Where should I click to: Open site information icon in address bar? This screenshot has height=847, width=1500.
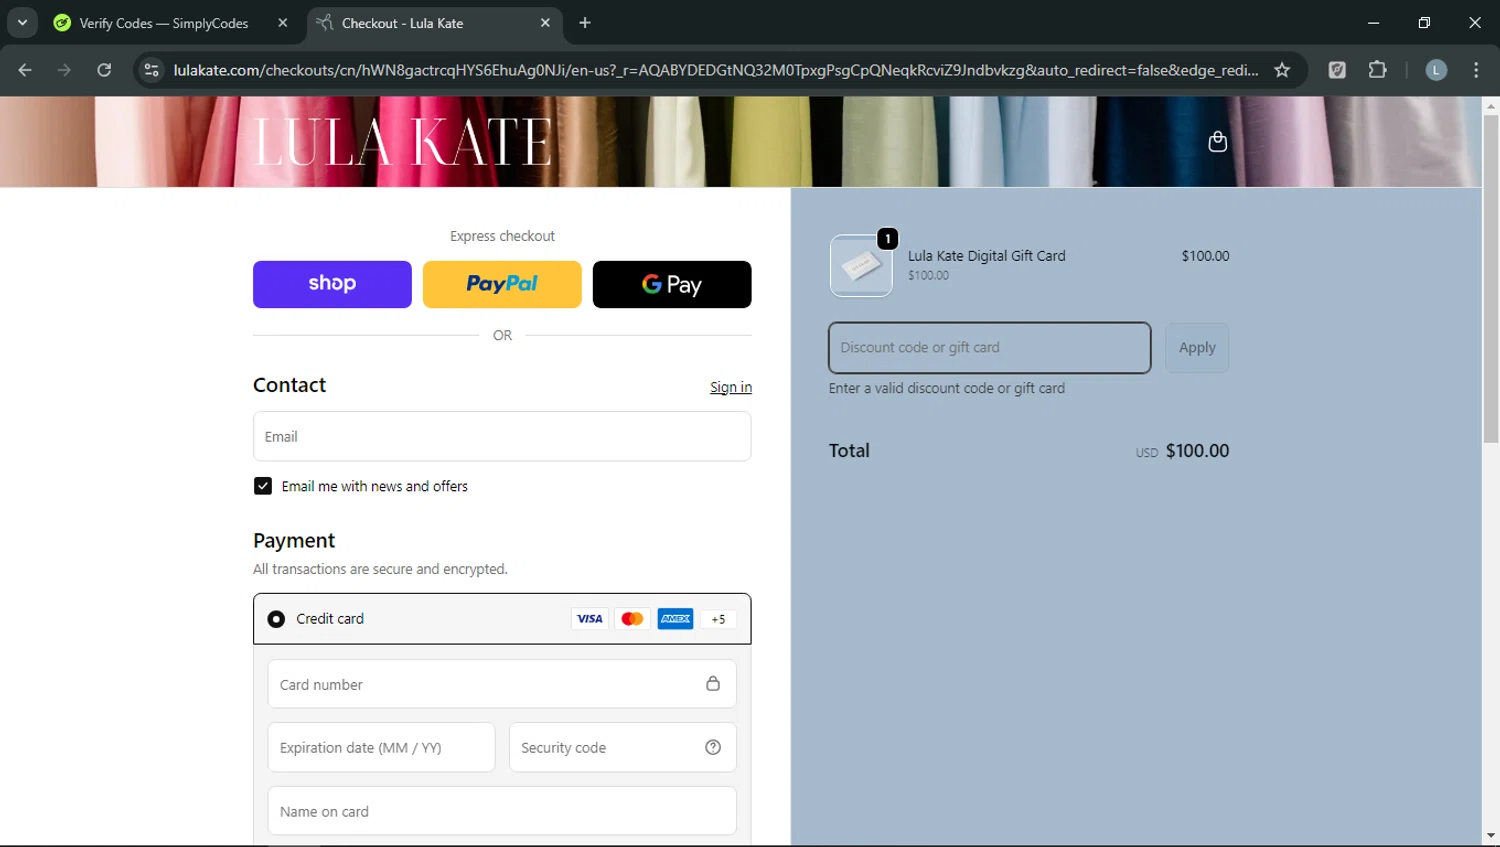pyautogui.click(x=151, y=70)
